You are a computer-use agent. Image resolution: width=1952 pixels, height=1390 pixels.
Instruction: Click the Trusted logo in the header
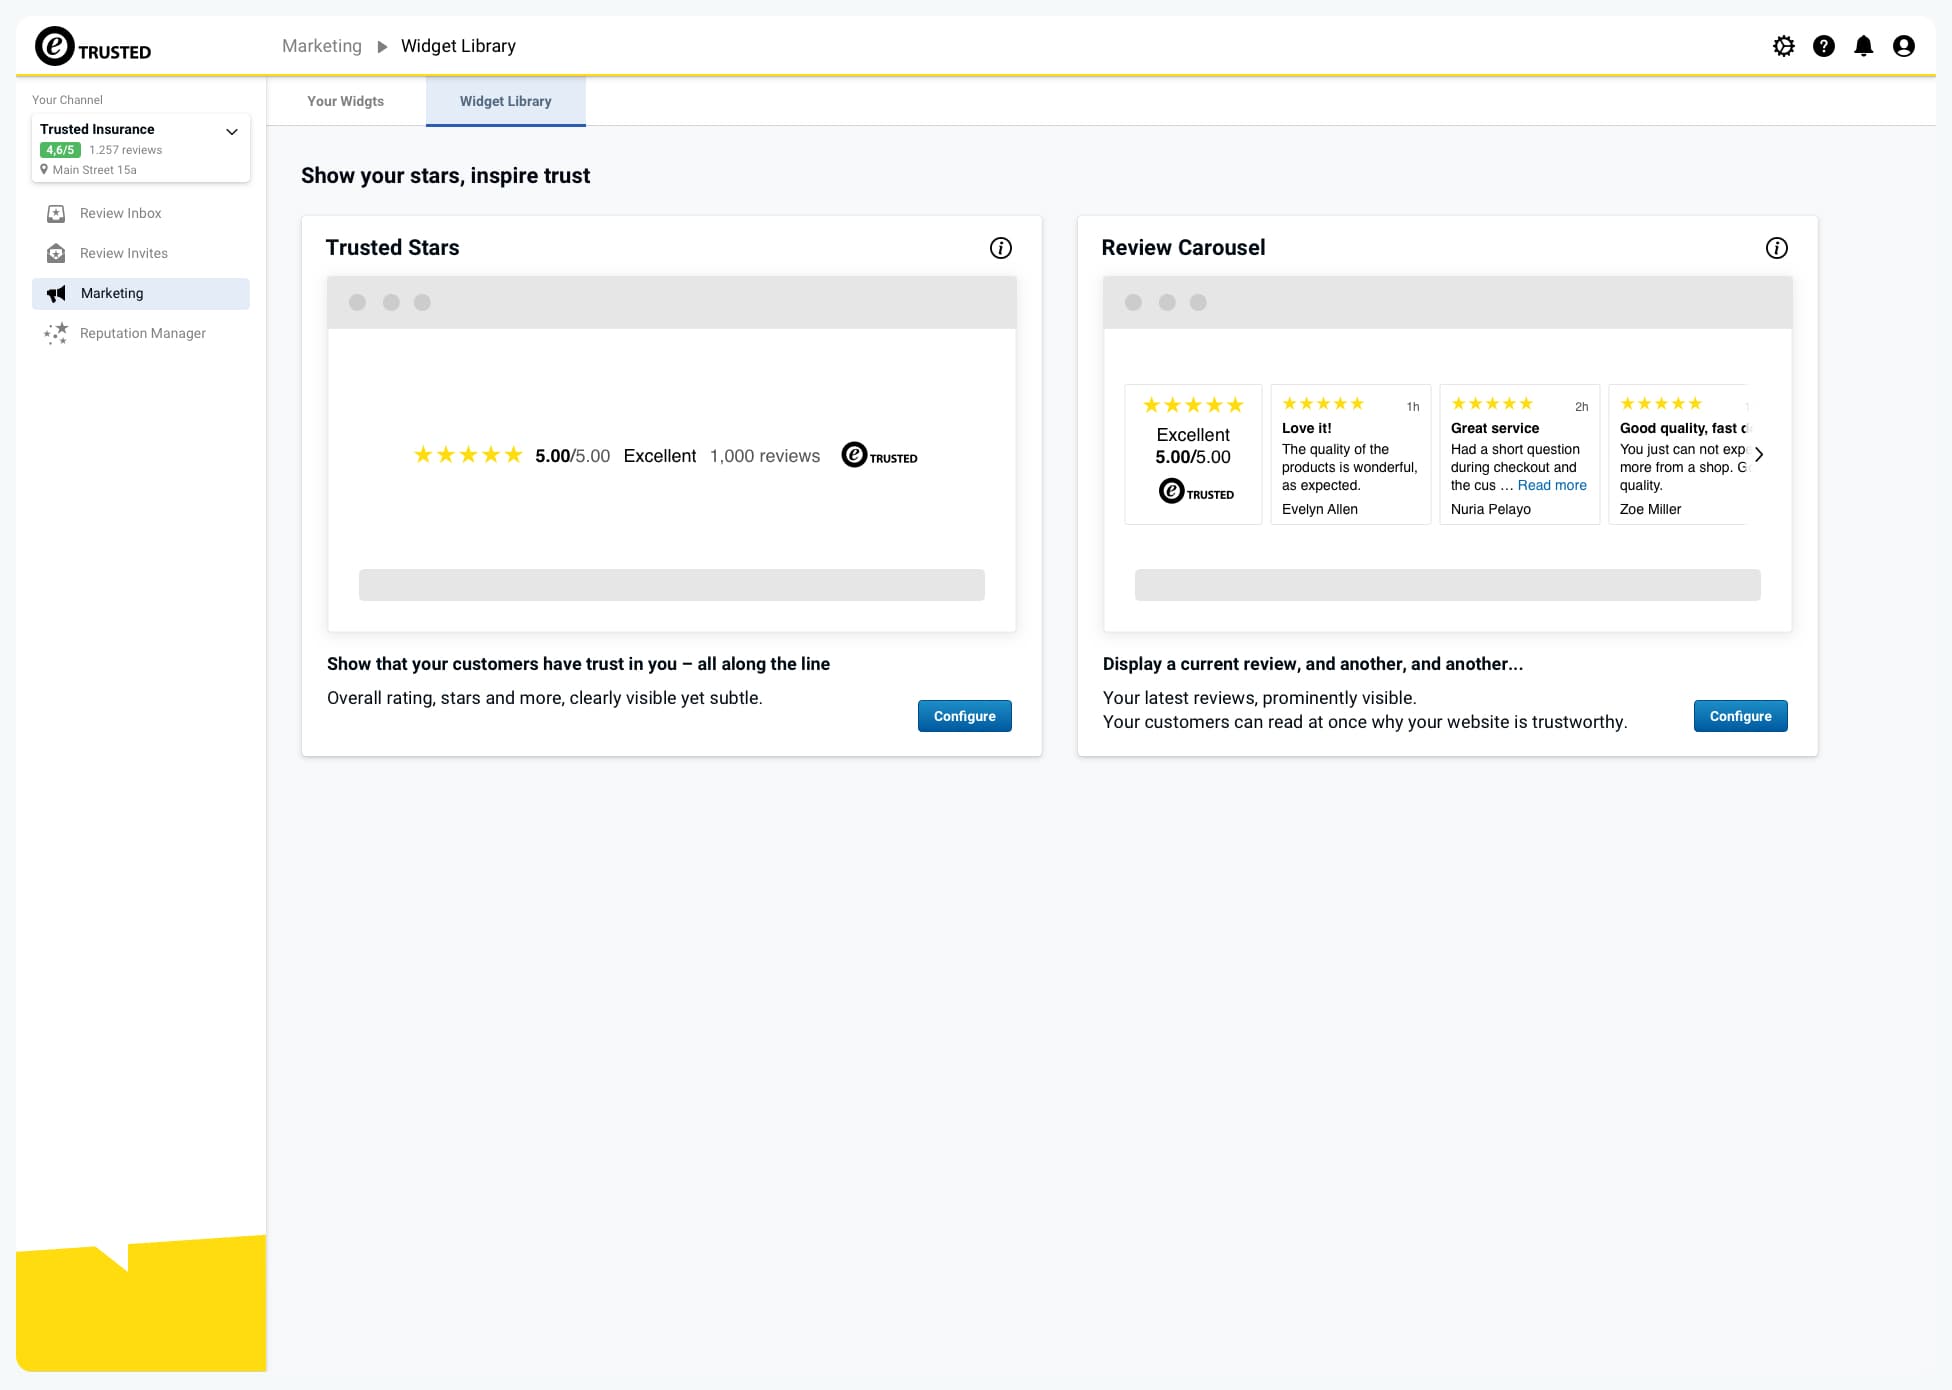[x=93, y=47]
